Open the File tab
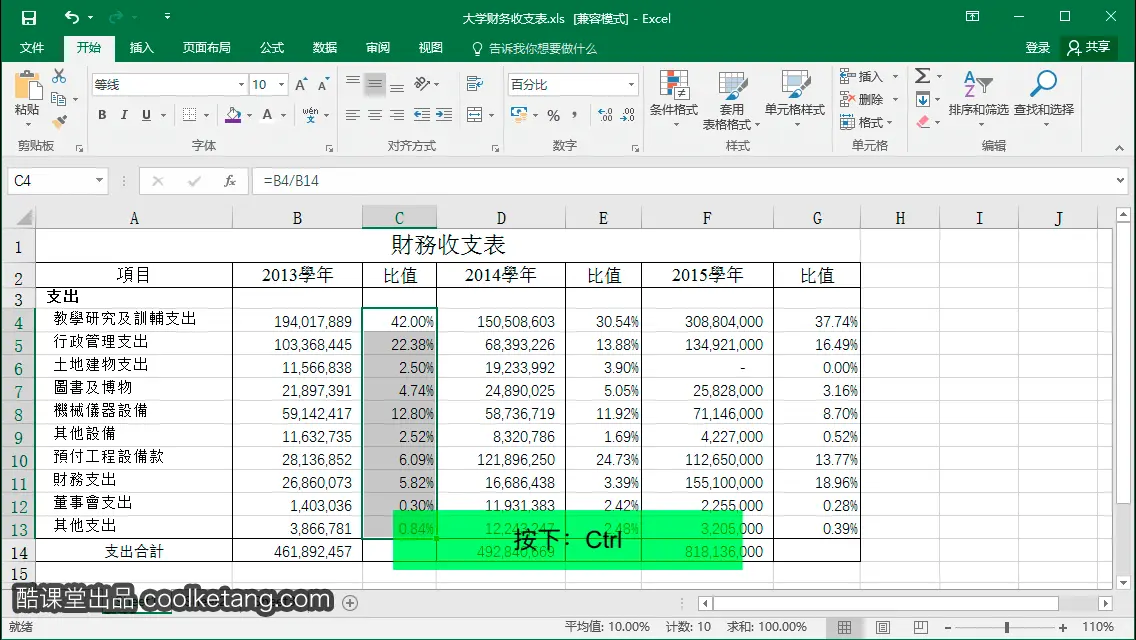 point(32,48)
